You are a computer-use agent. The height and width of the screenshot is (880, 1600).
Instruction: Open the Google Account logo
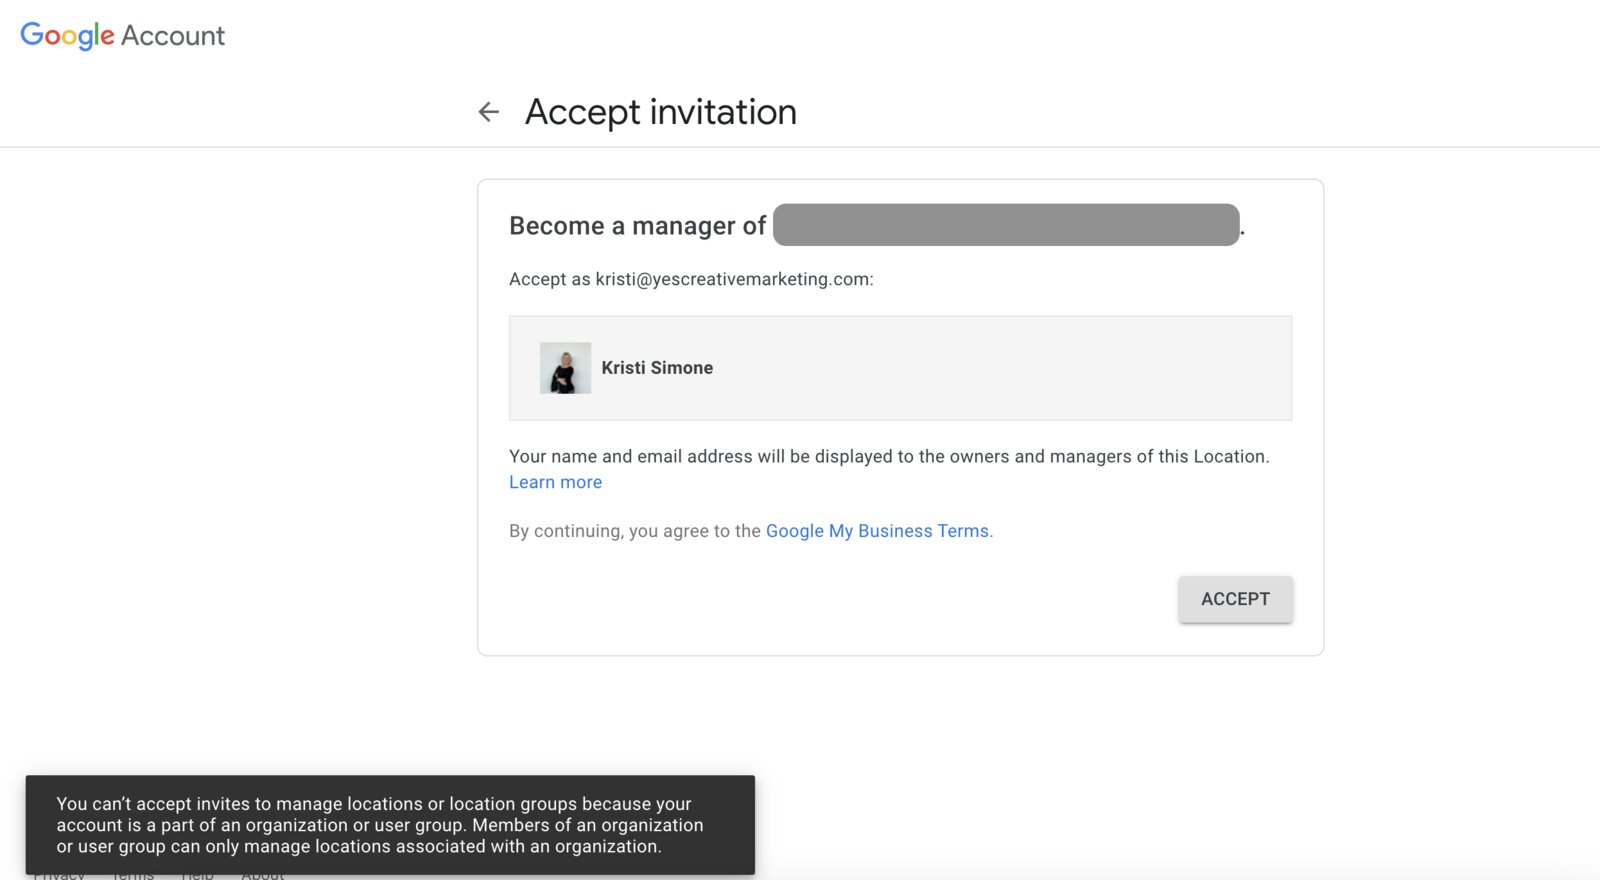pos(122,36)
